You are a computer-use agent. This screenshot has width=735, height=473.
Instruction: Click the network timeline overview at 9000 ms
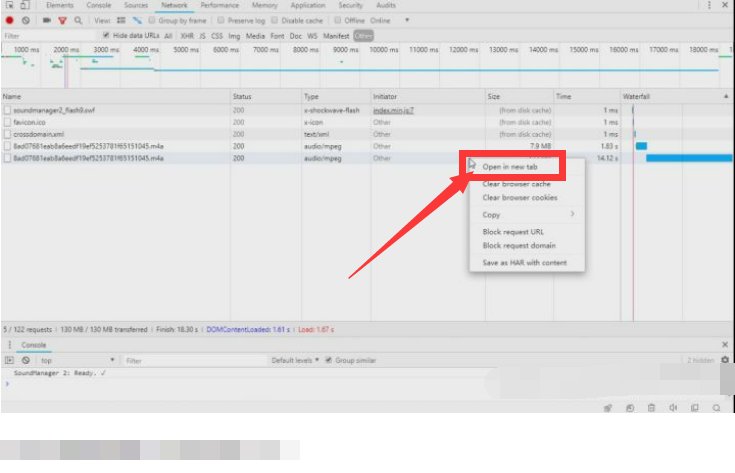[x=346, y=60]
